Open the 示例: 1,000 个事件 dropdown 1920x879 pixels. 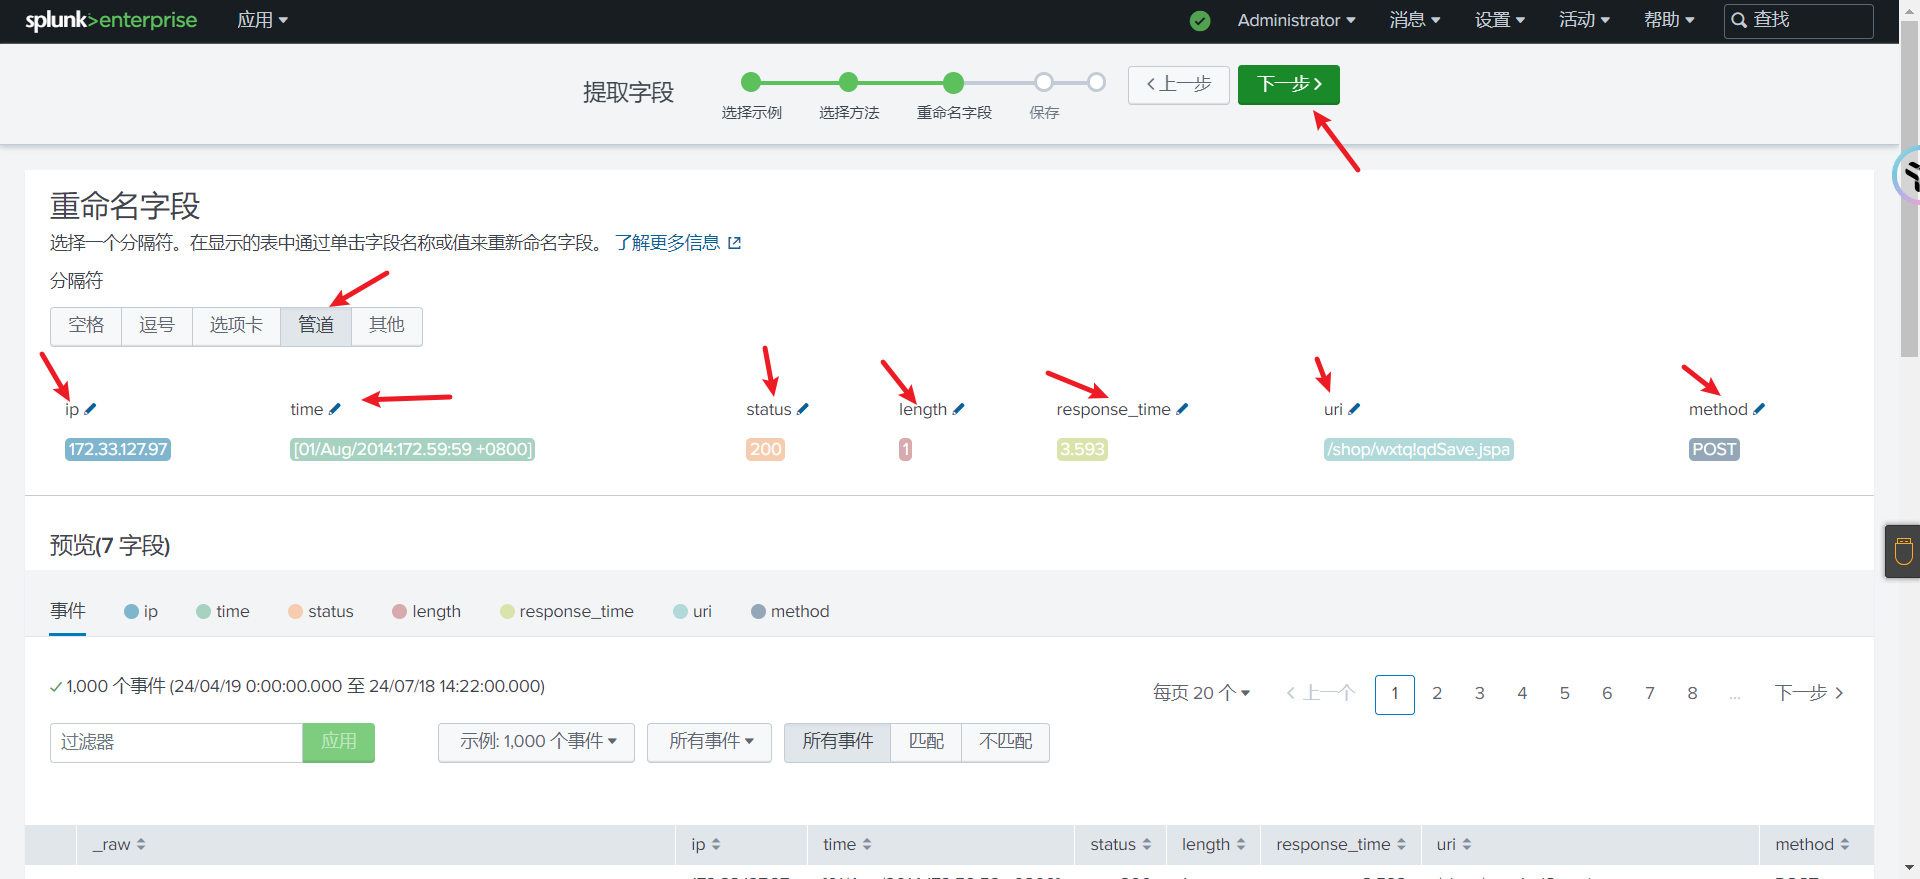536,742
